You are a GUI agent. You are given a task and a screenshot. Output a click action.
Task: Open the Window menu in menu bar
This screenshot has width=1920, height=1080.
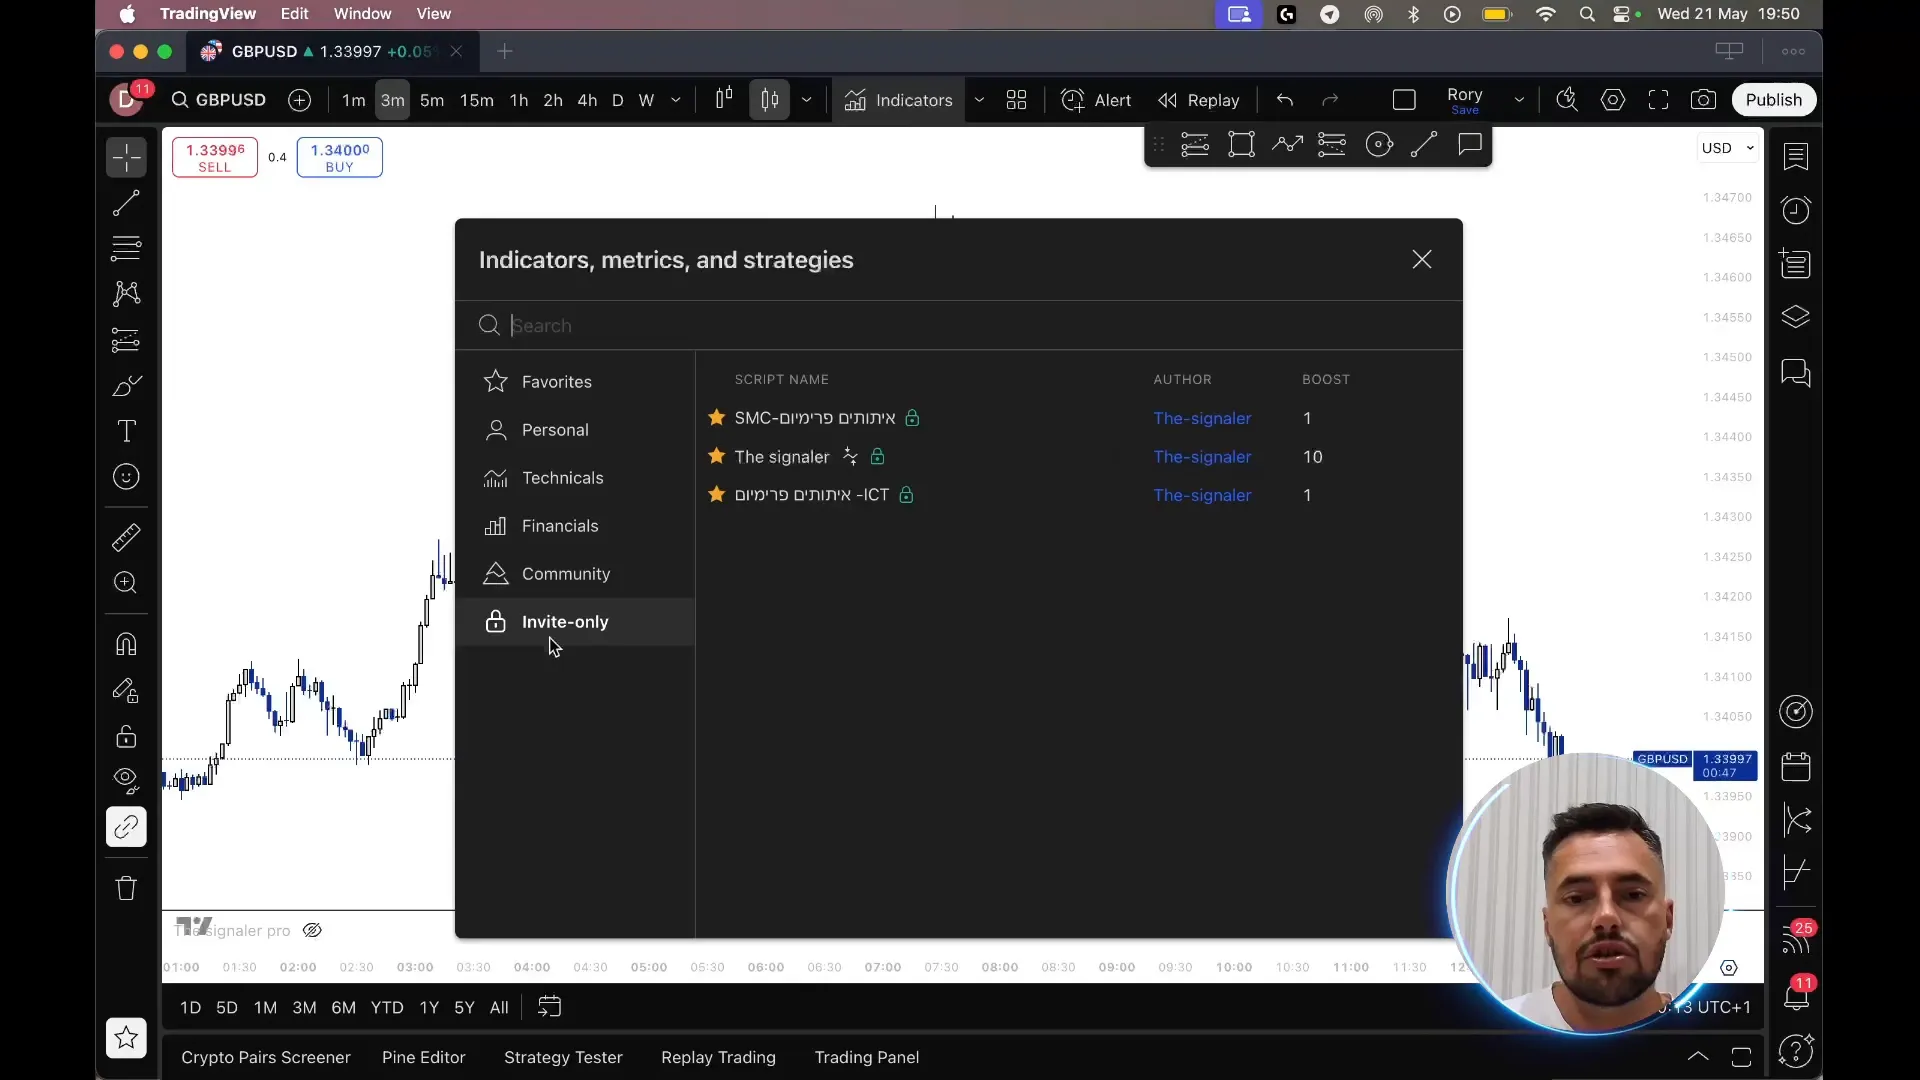point(362,14)
